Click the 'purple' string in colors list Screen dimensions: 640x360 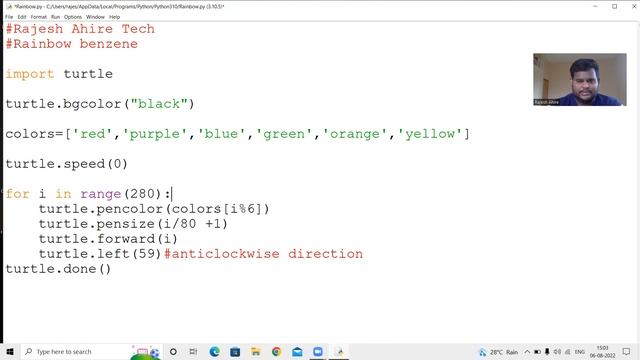tap(155, 134)
